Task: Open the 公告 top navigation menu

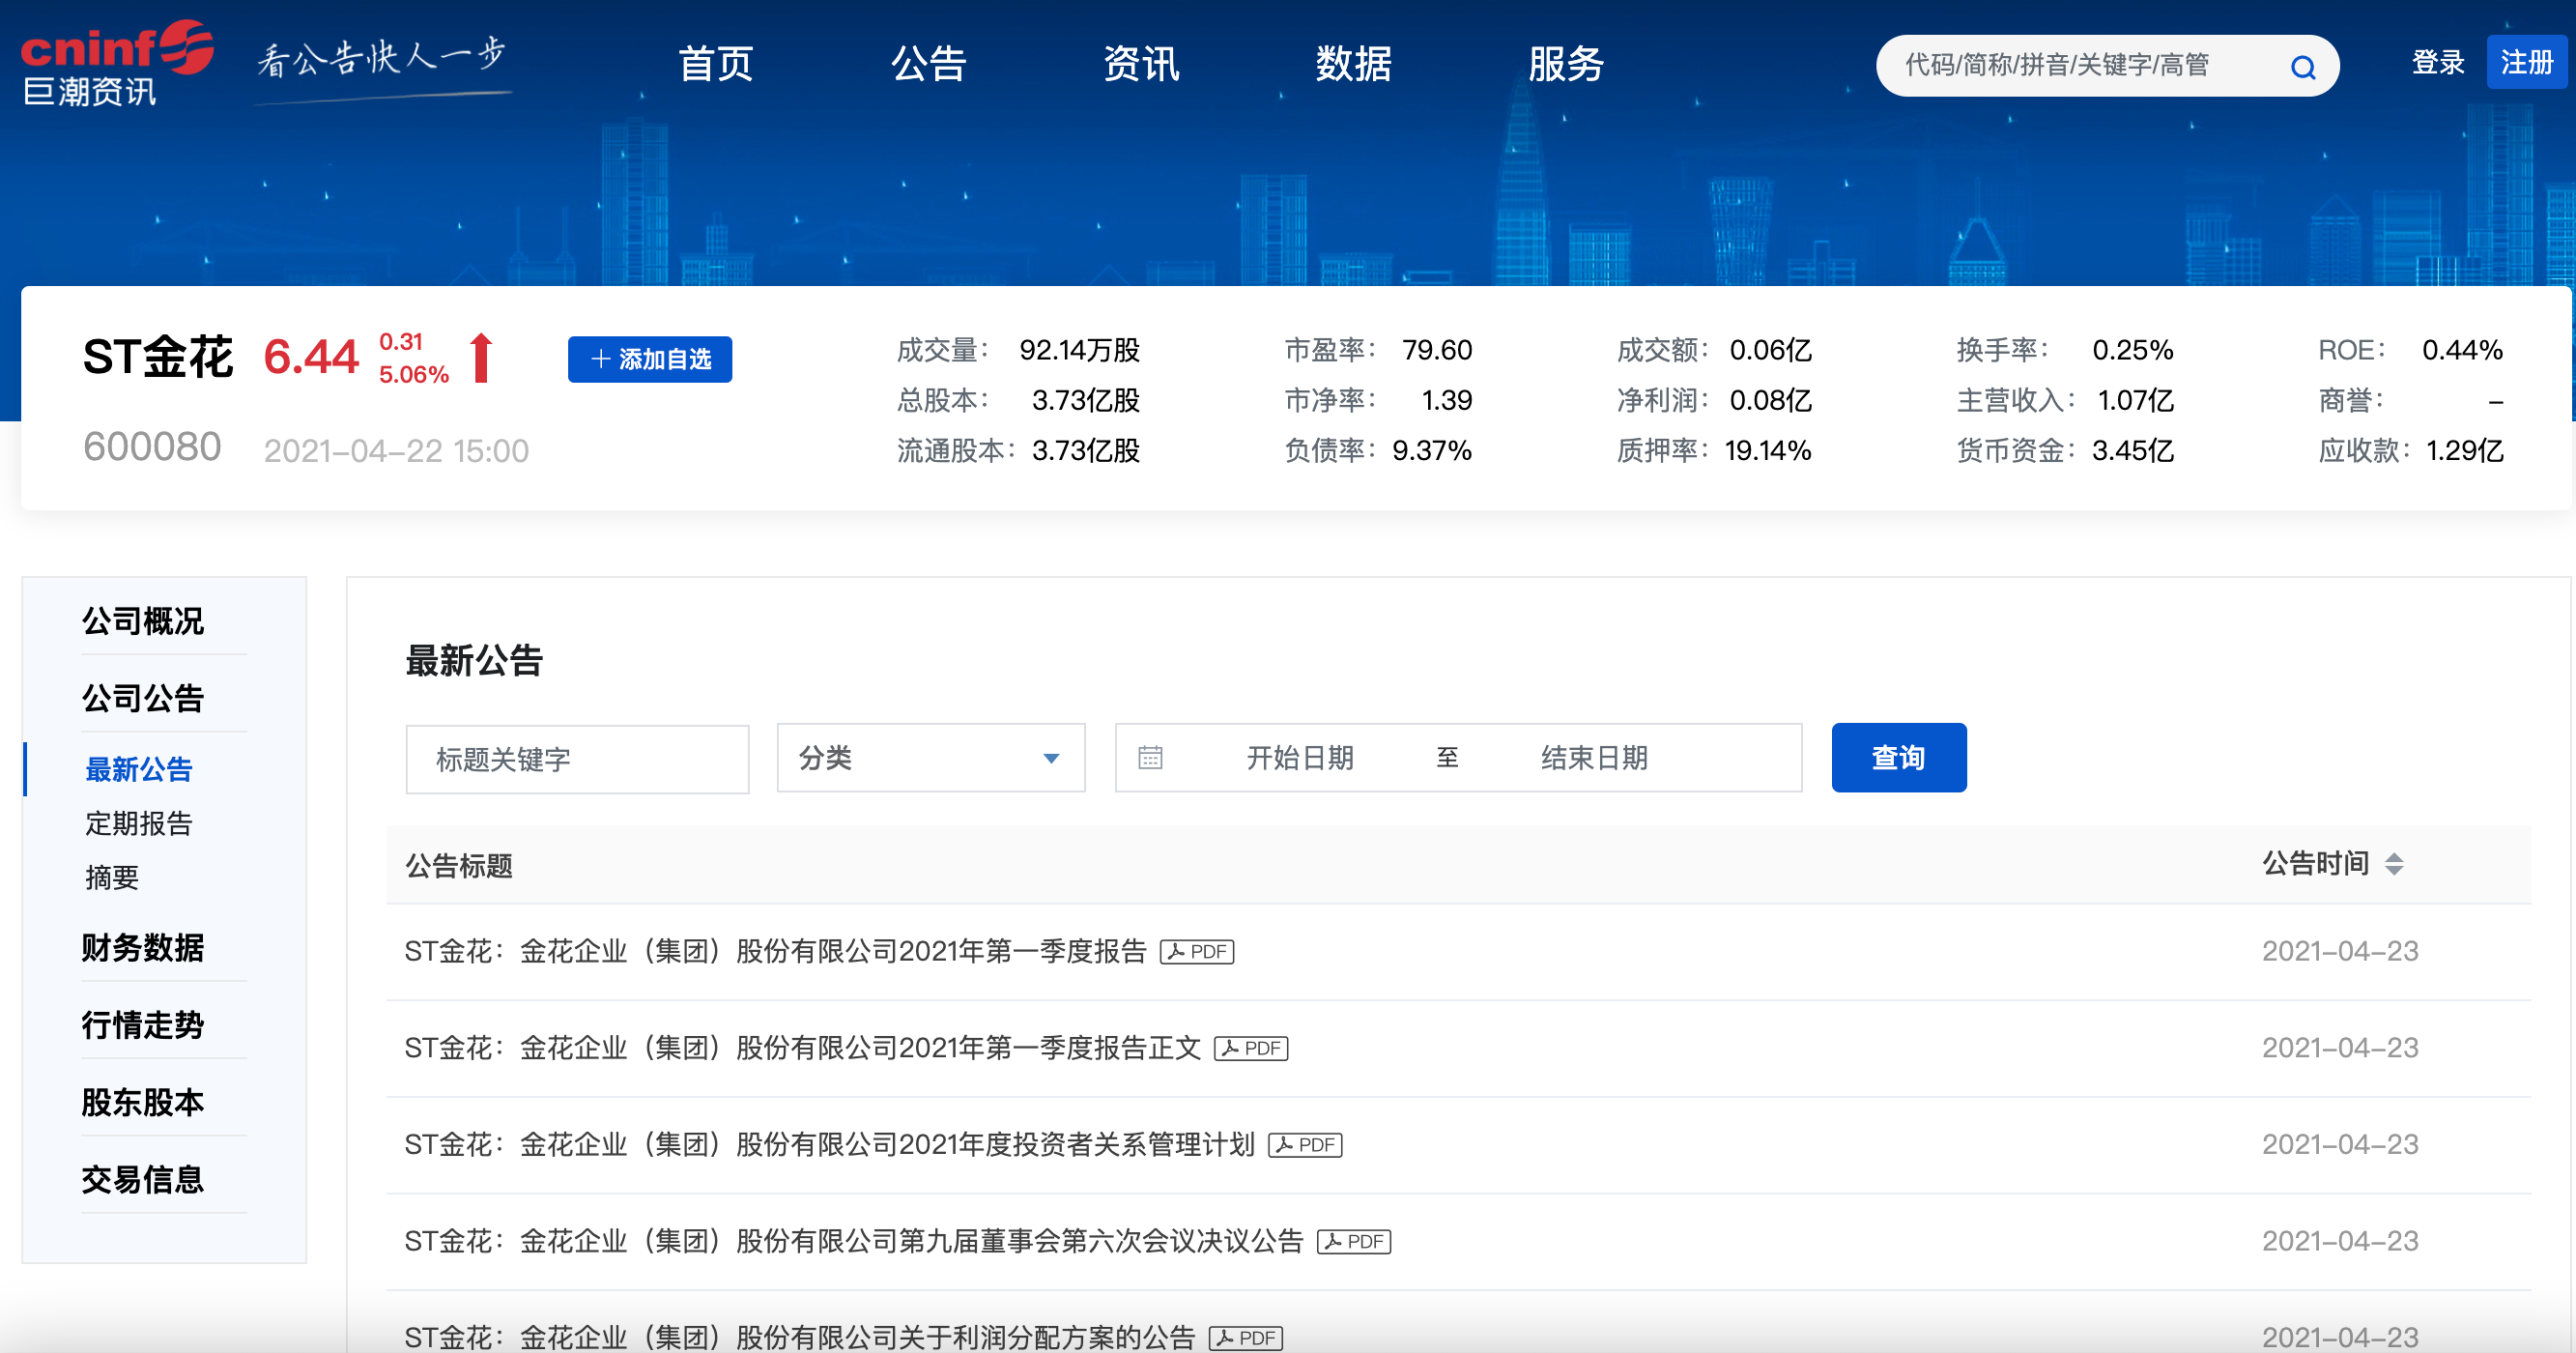Action: tap(928, 64)
